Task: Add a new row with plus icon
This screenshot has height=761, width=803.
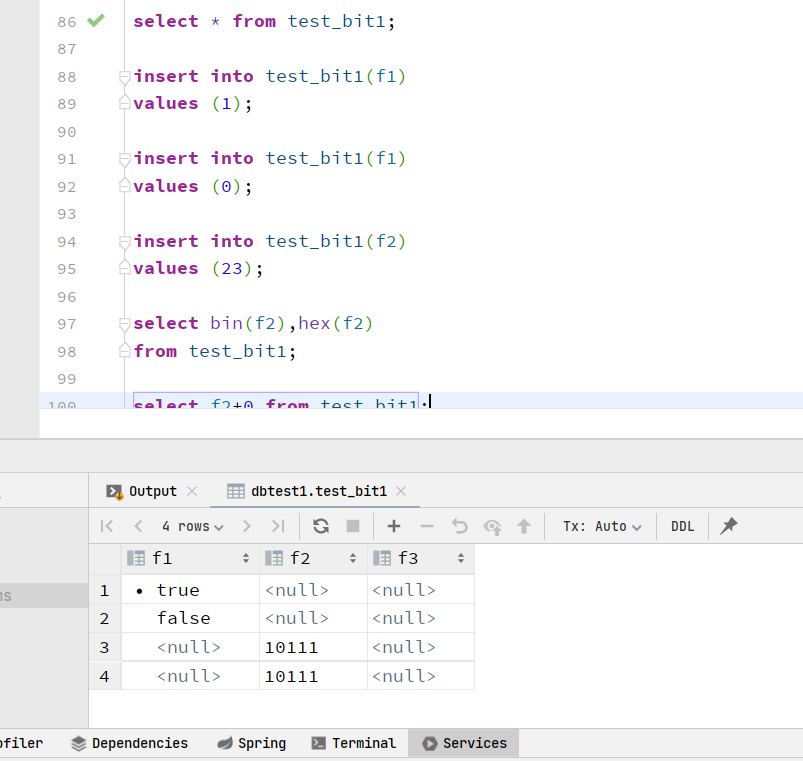Action: click(394, 526)
